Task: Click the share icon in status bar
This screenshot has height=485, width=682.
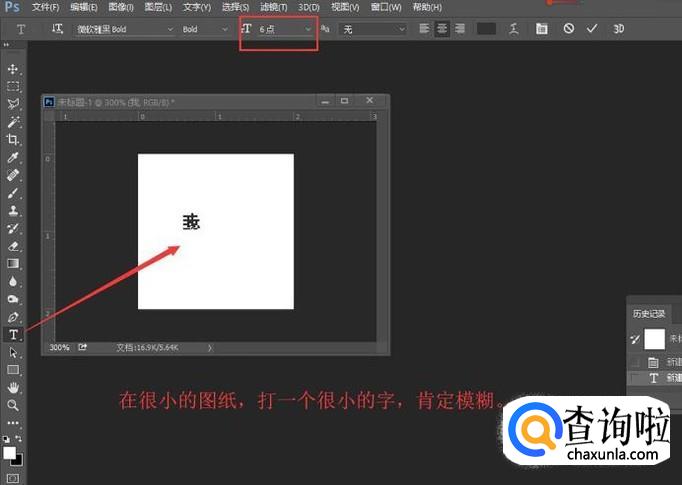Action: (83, 347)
